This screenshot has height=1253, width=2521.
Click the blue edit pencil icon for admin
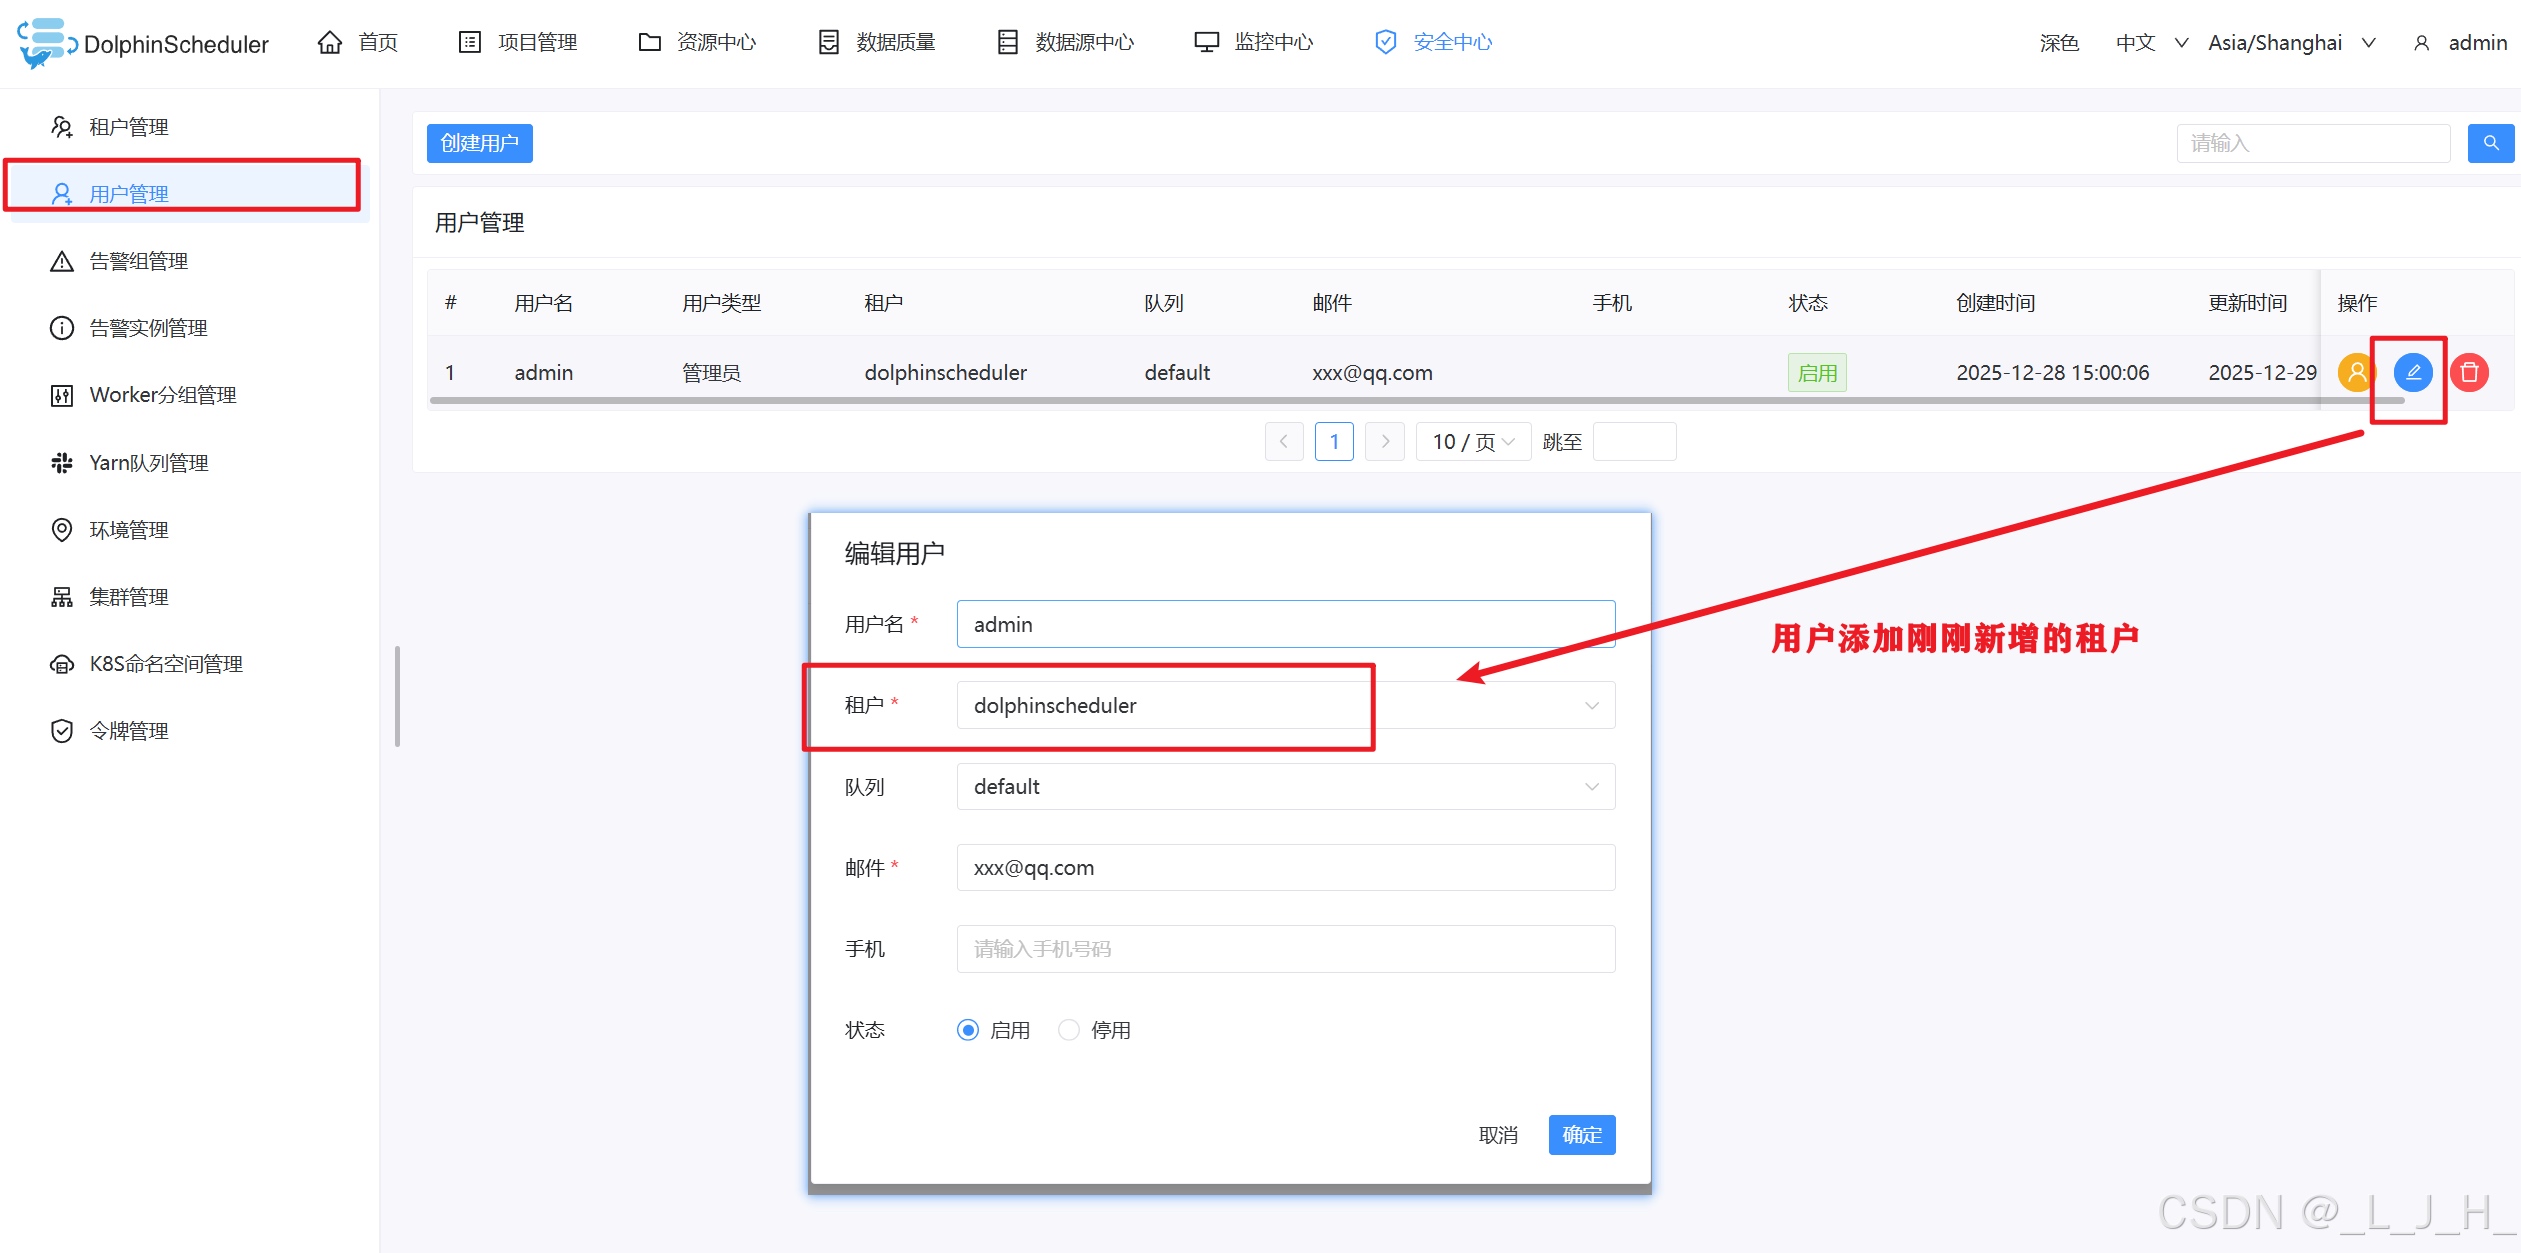2412,372
